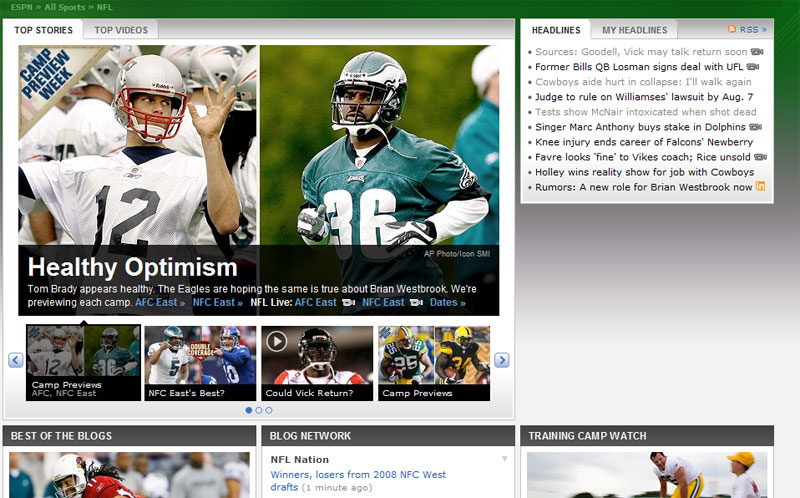Read Former Bills QB Losman signs deal headline

[x=639, y=67]
